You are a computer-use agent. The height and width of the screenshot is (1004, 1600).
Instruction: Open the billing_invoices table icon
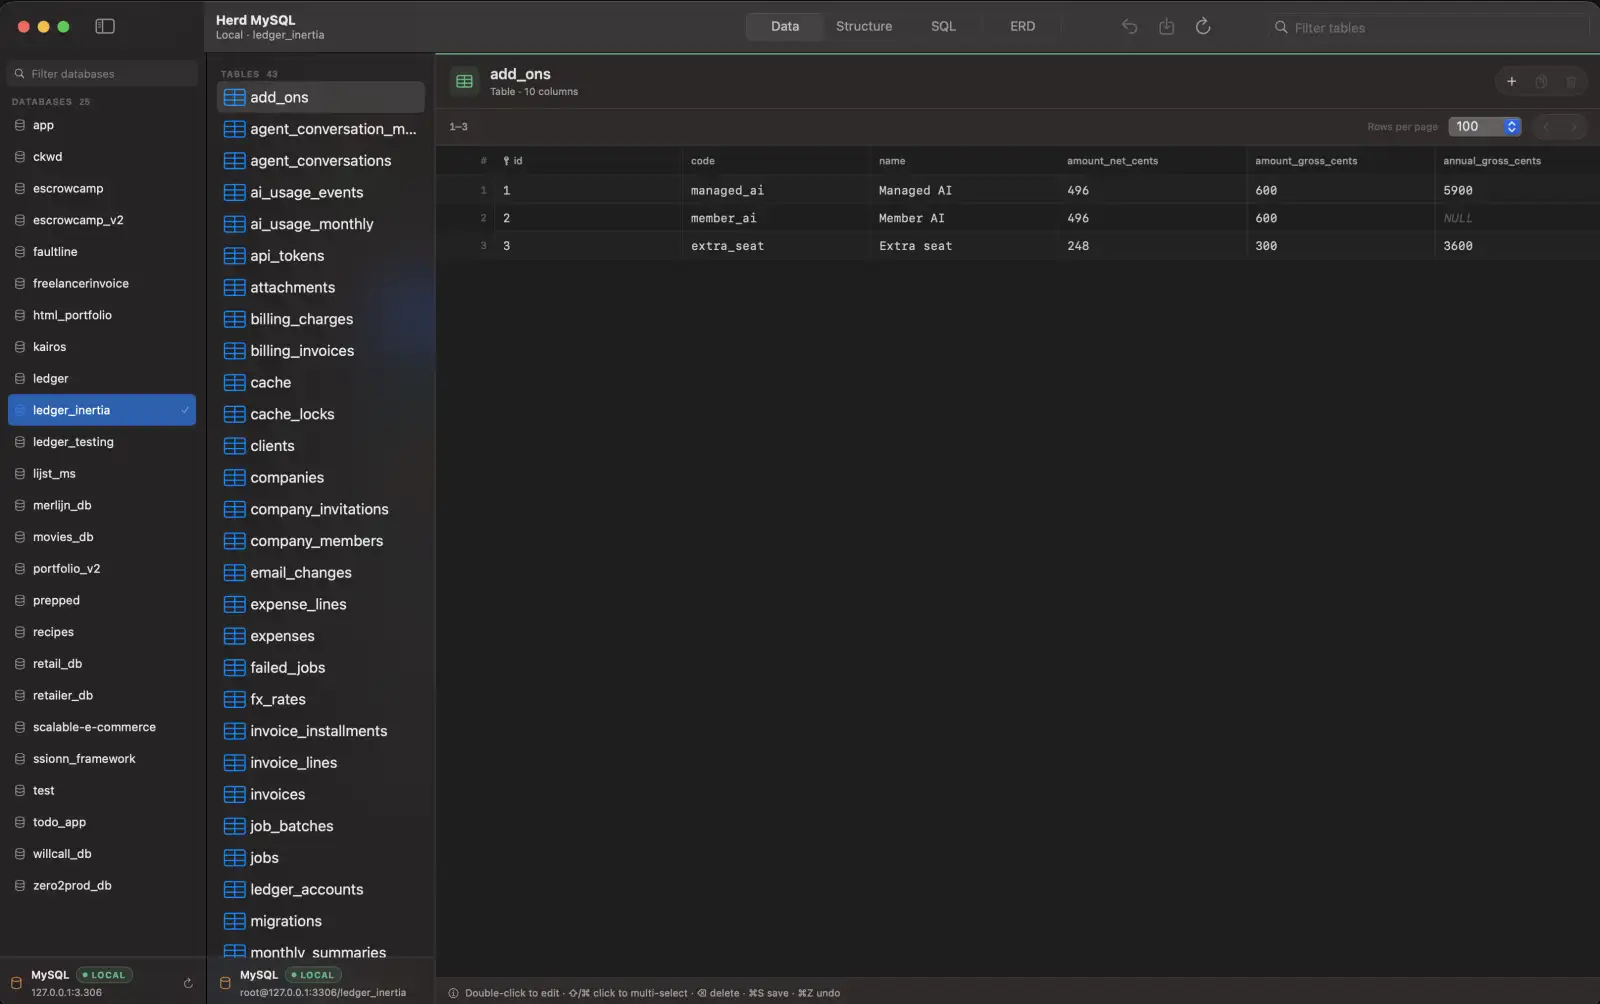[234, 351]
